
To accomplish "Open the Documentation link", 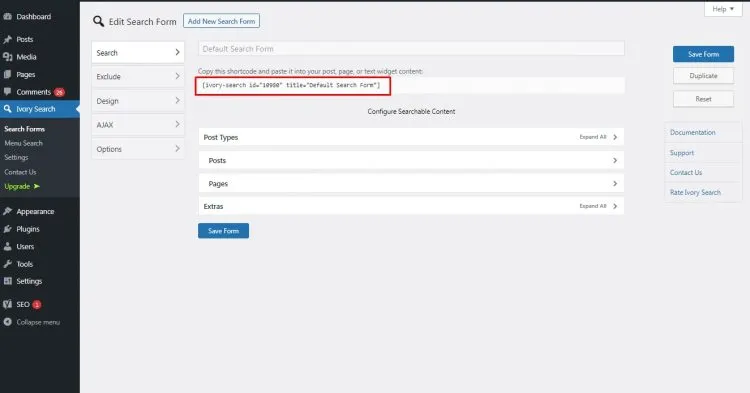I will coord(693,132).
